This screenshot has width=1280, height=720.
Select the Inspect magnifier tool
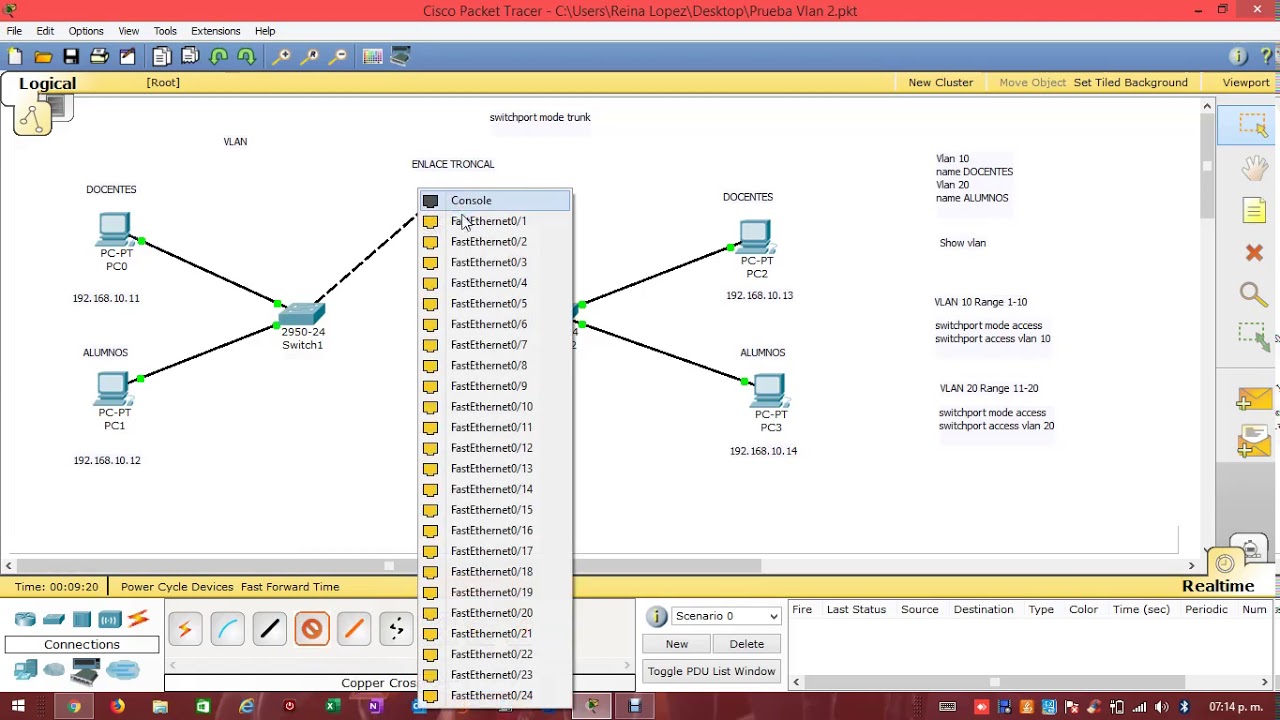pyautogui.click(x=1253, y=294)
